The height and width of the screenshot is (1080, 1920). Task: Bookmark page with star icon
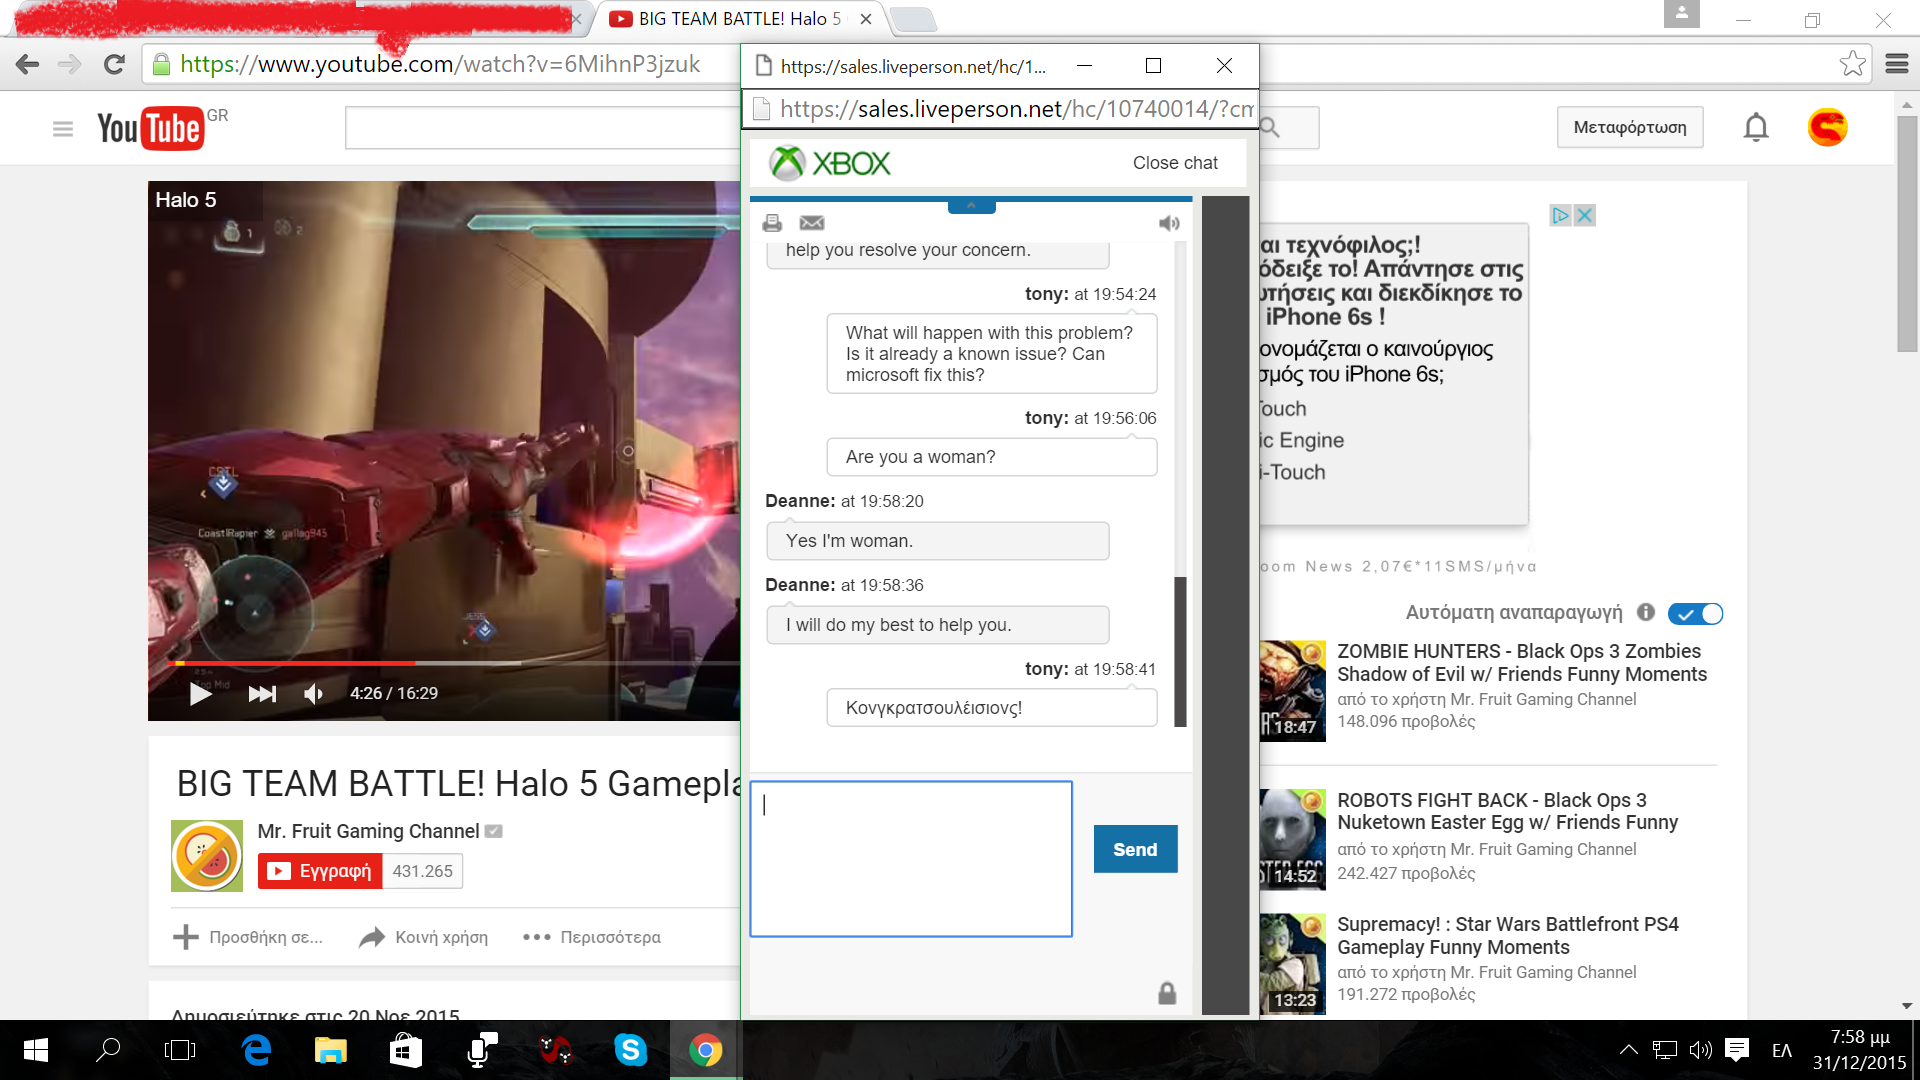[x=1852, y=64]
